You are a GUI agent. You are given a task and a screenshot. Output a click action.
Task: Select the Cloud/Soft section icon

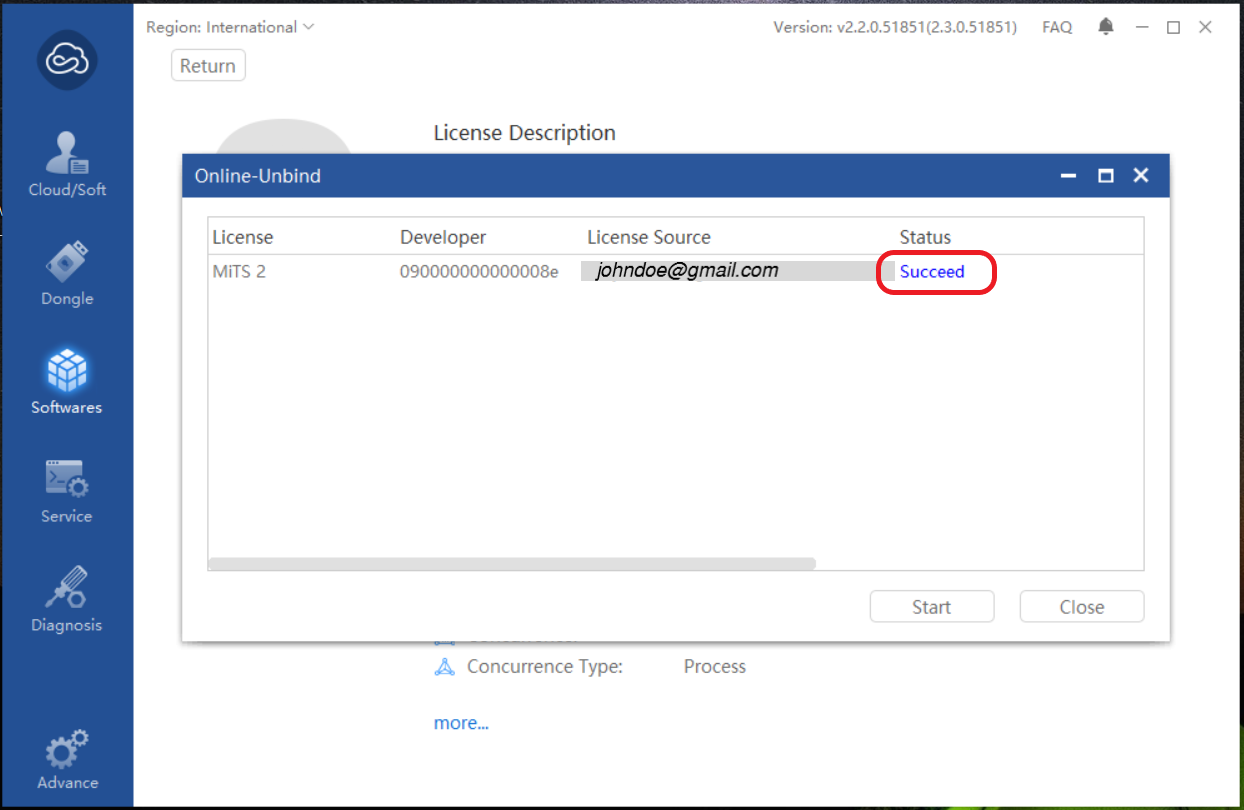(66, 152)
